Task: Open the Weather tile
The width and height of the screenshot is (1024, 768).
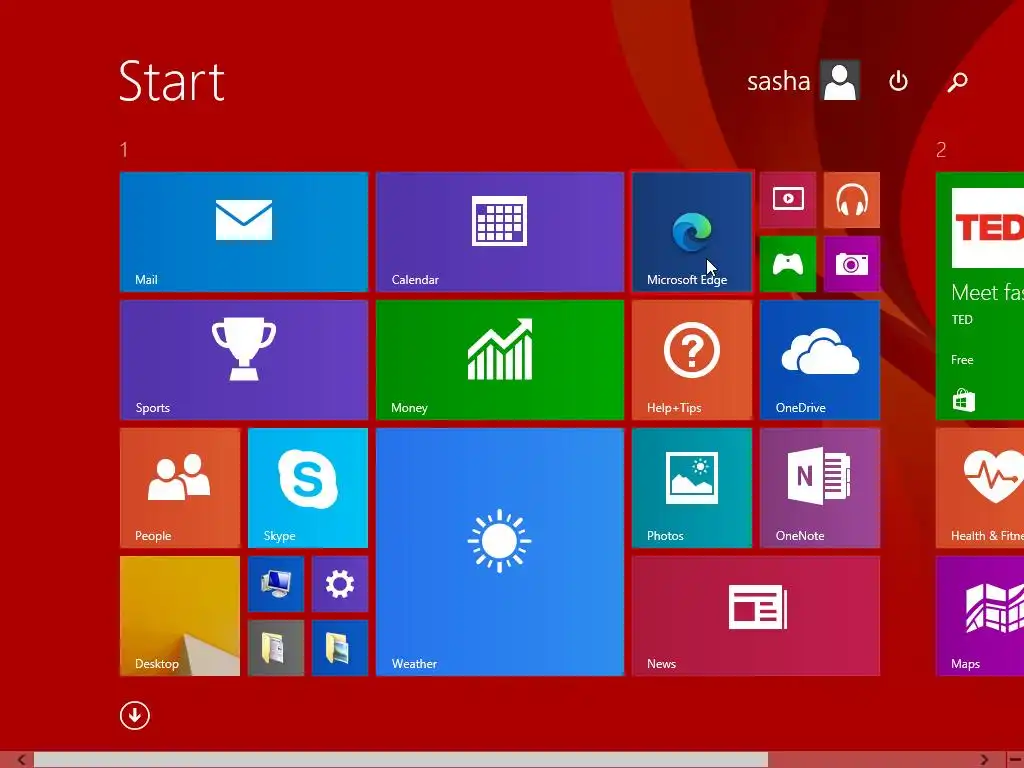Action: 500,552
